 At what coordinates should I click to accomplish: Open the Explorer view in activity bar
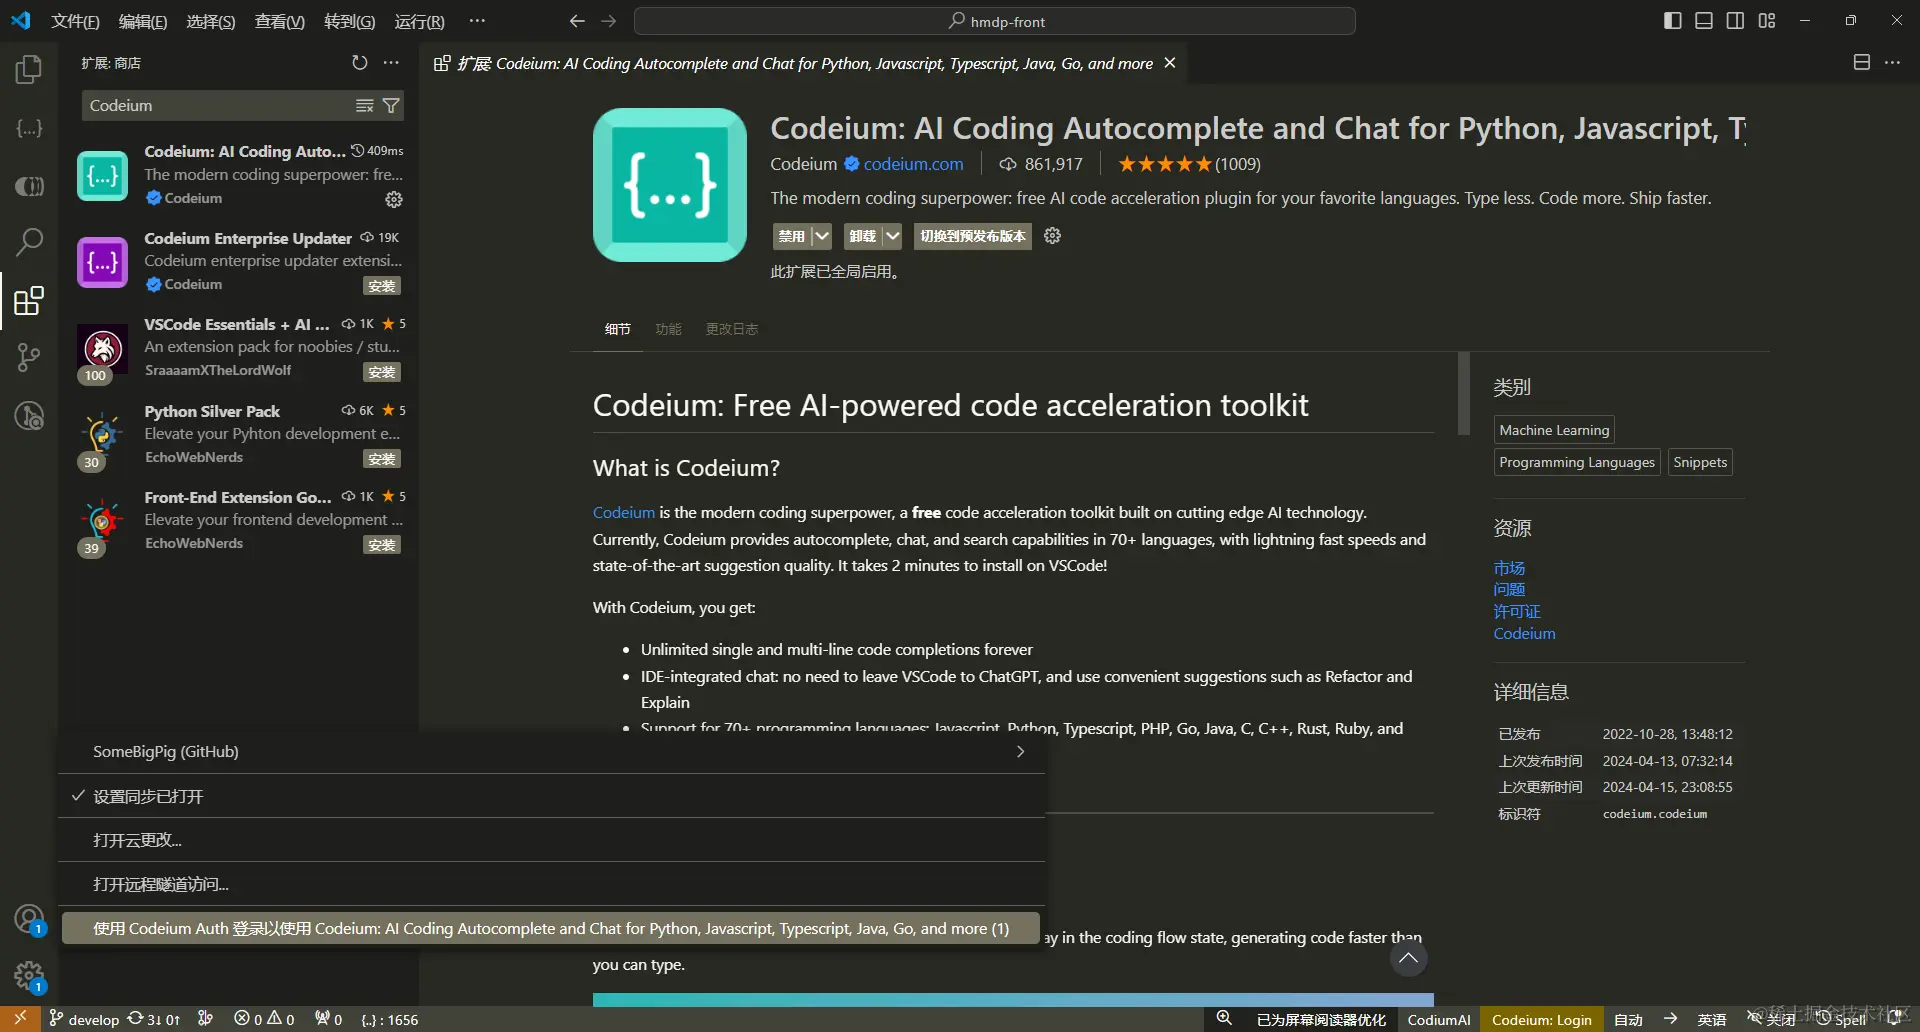click(x=29, y=70)
